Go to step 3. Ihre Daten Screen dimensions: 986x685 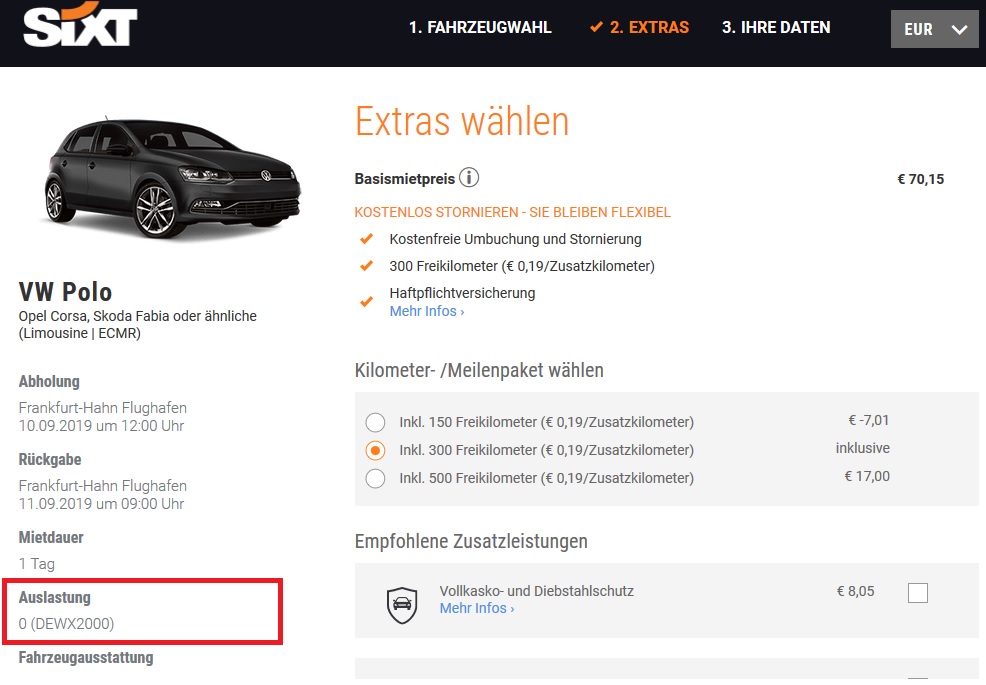776,28
